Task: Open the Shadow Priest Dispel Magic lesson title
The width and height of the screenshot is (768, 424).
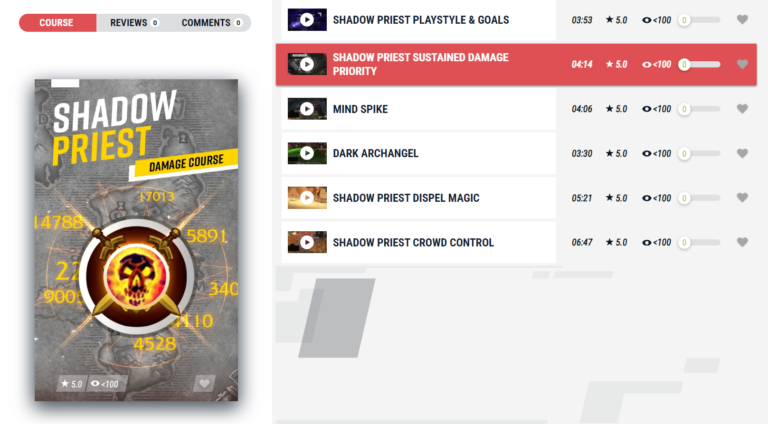Action: (406, 198)
